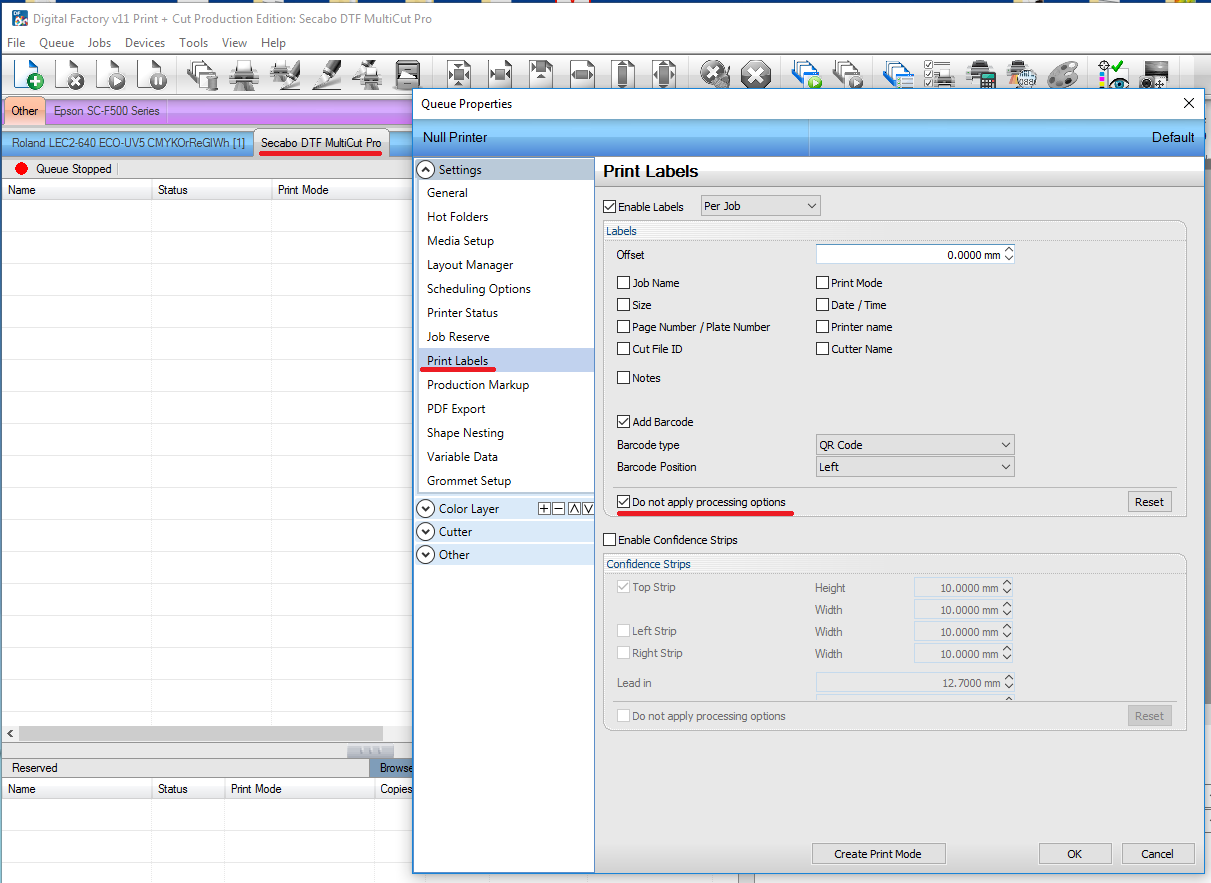This screenshot has width=1211, height=883.
Task: Open the Barcode type QR Code dropdown
Action: point(915,445)
